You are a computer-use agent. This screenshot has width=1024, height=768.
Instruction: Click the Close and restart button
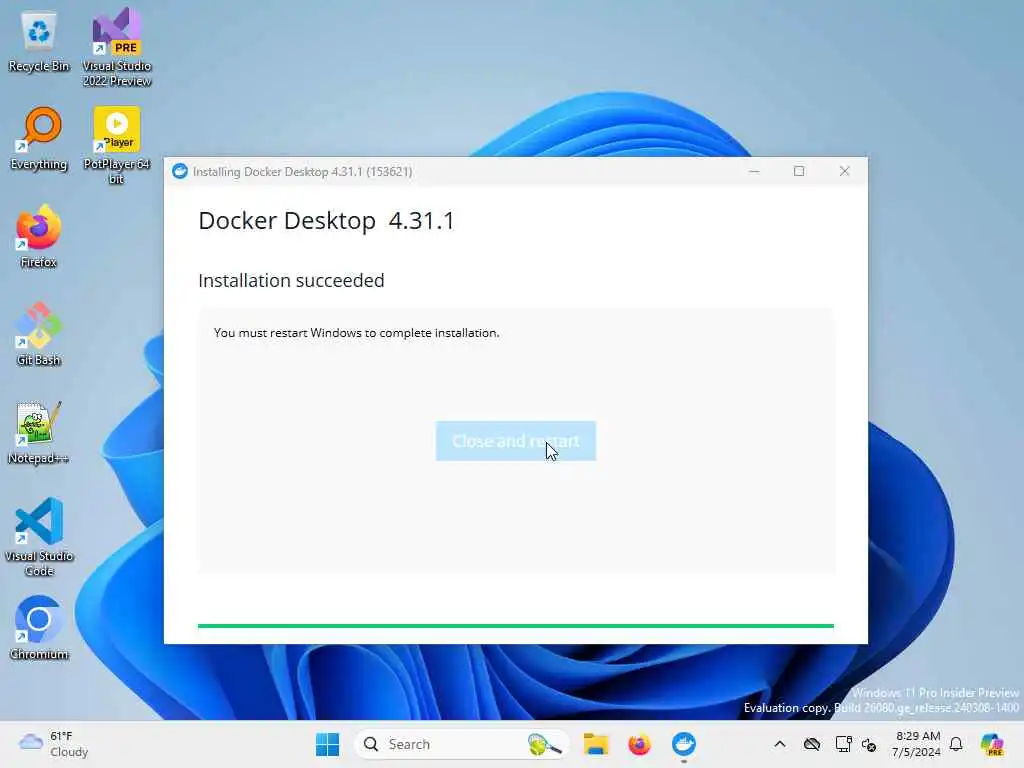[x=515, y=441]
